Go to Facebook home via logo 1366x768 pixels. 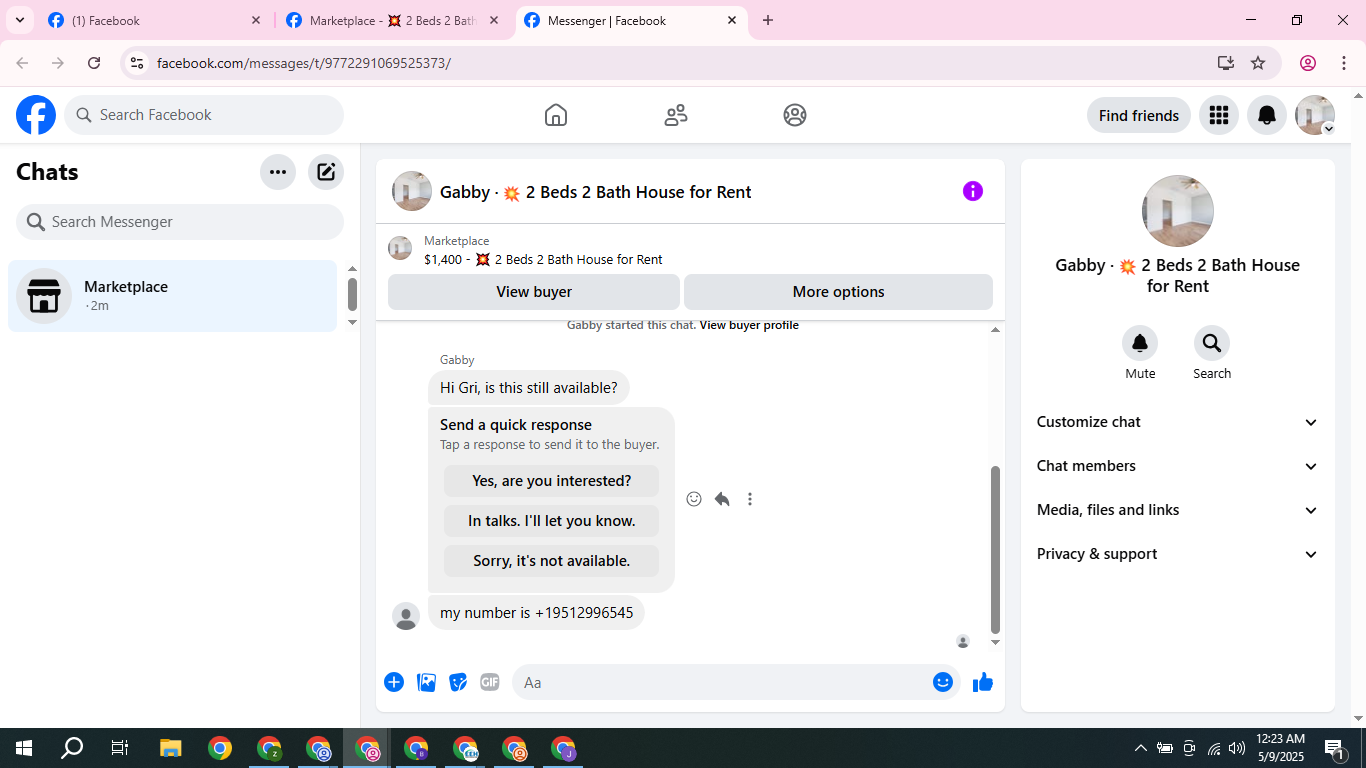36,115
